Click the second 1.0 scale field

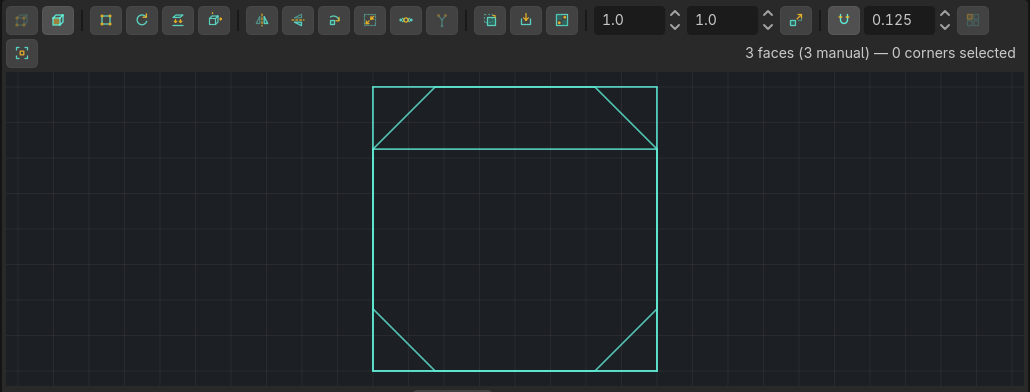coord(723,20)
